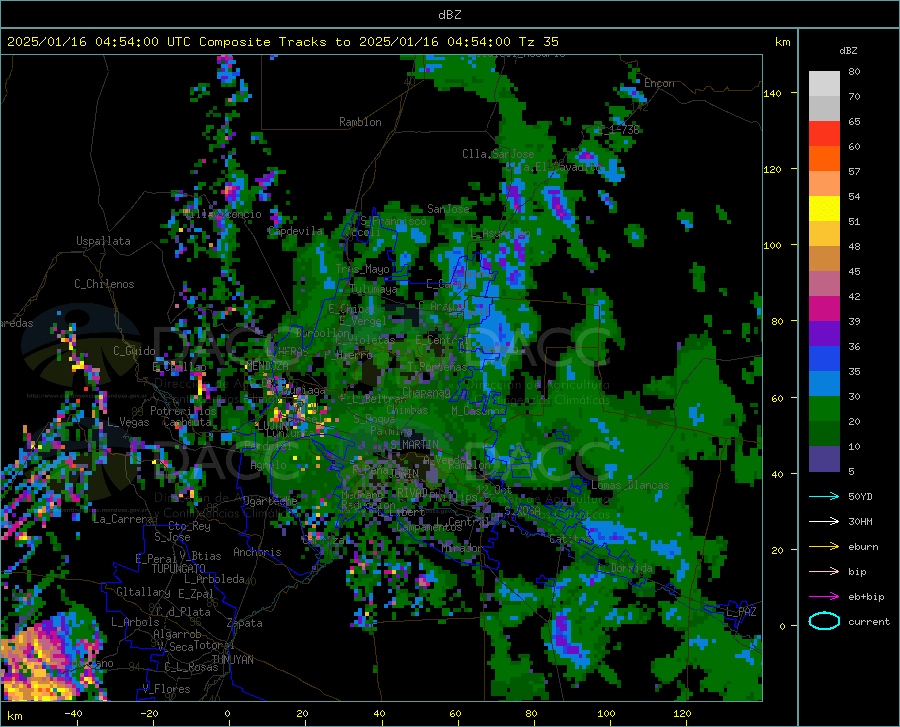Click the 'Mirador' place label
Viewport: 900px width, 727px height.
pos(461,549)
